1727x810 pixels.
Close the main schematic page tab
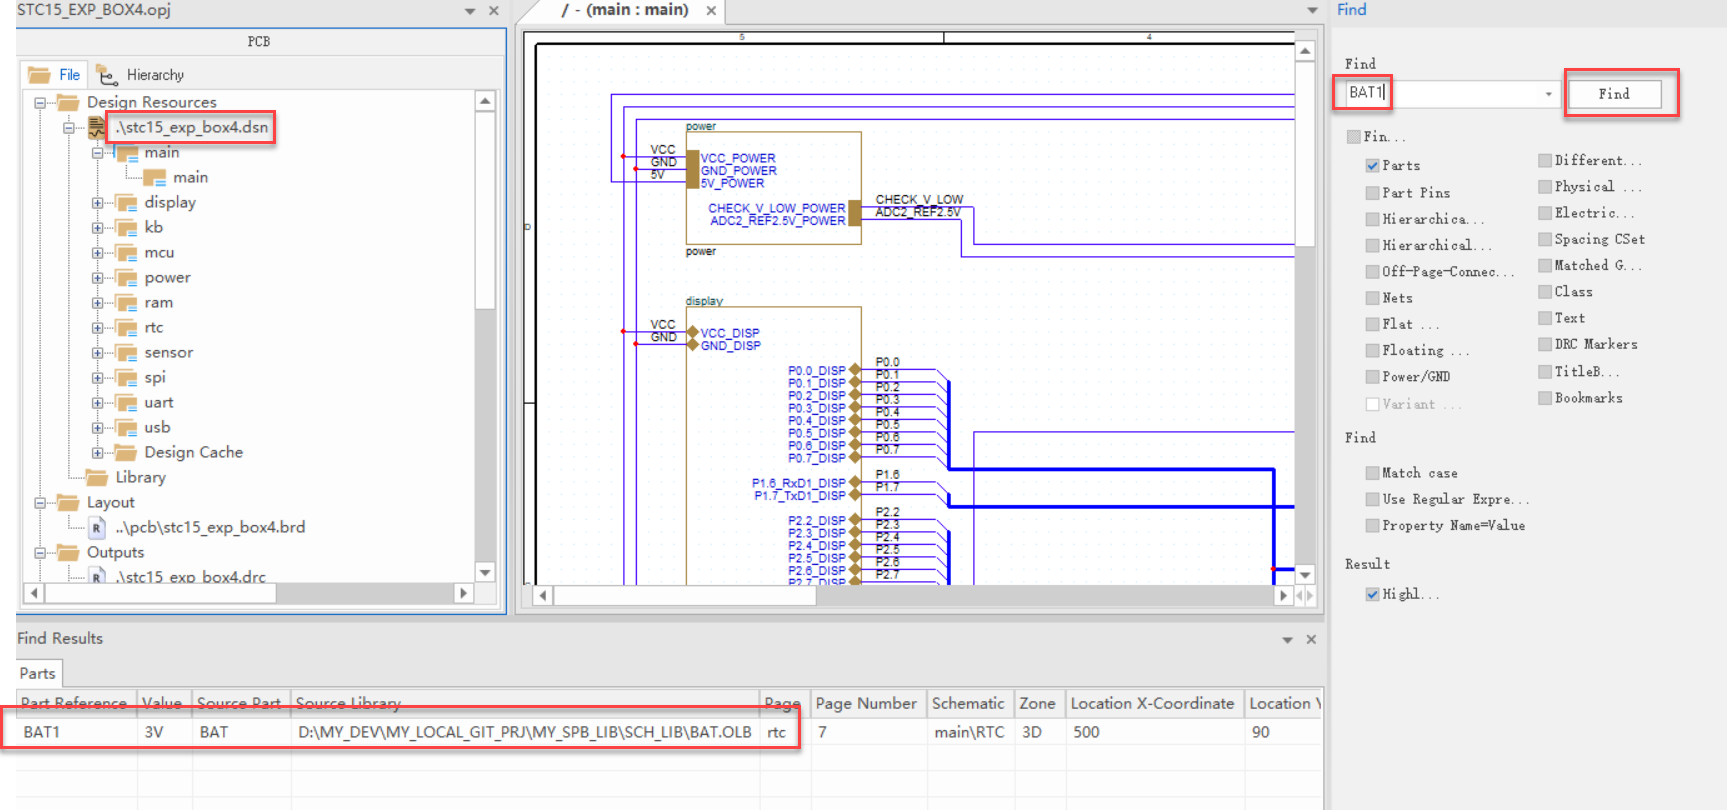711,11
